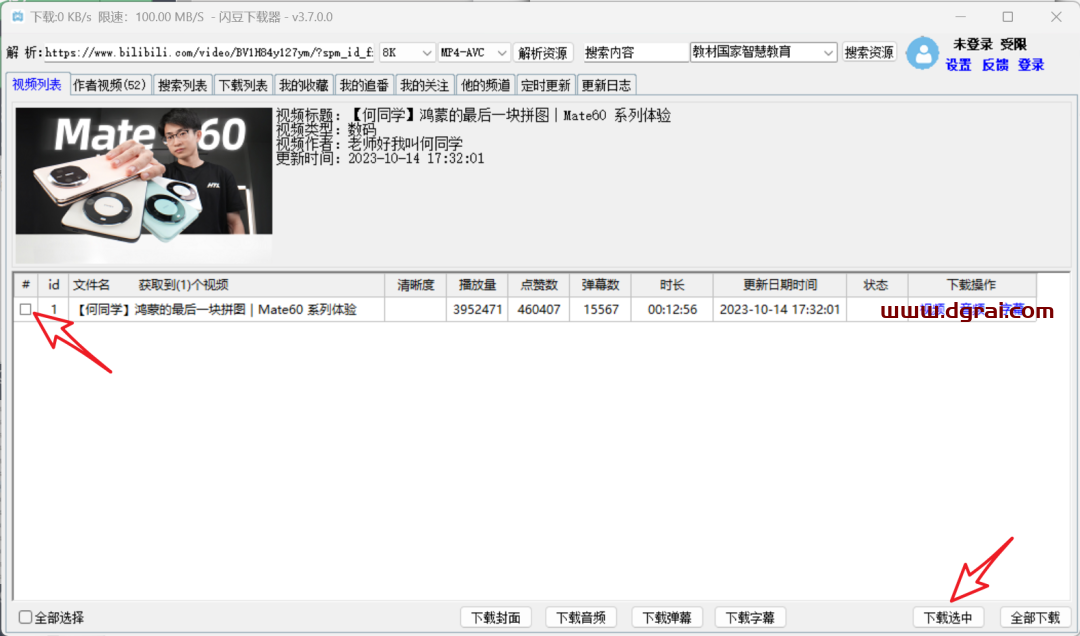Select the 更新日志 tab
Screen dimensions: 1080x636
tap(607, 85)
